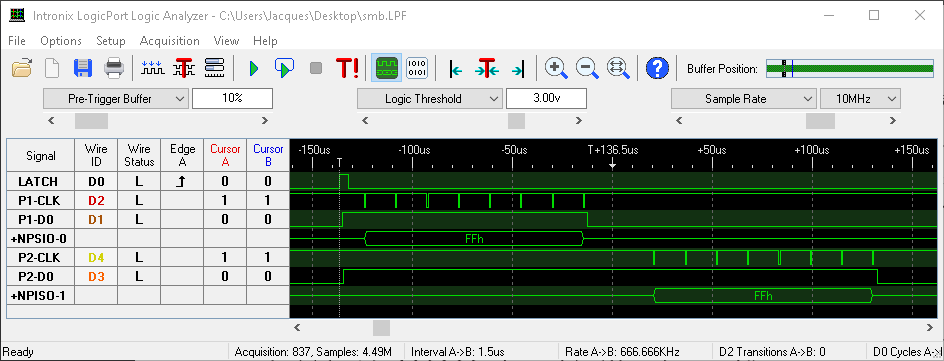The height and width of the screenshot is (361, 944).
Task: Select the P1-CLK signal name
Action: pyautogui.click(x=40, y=200)
